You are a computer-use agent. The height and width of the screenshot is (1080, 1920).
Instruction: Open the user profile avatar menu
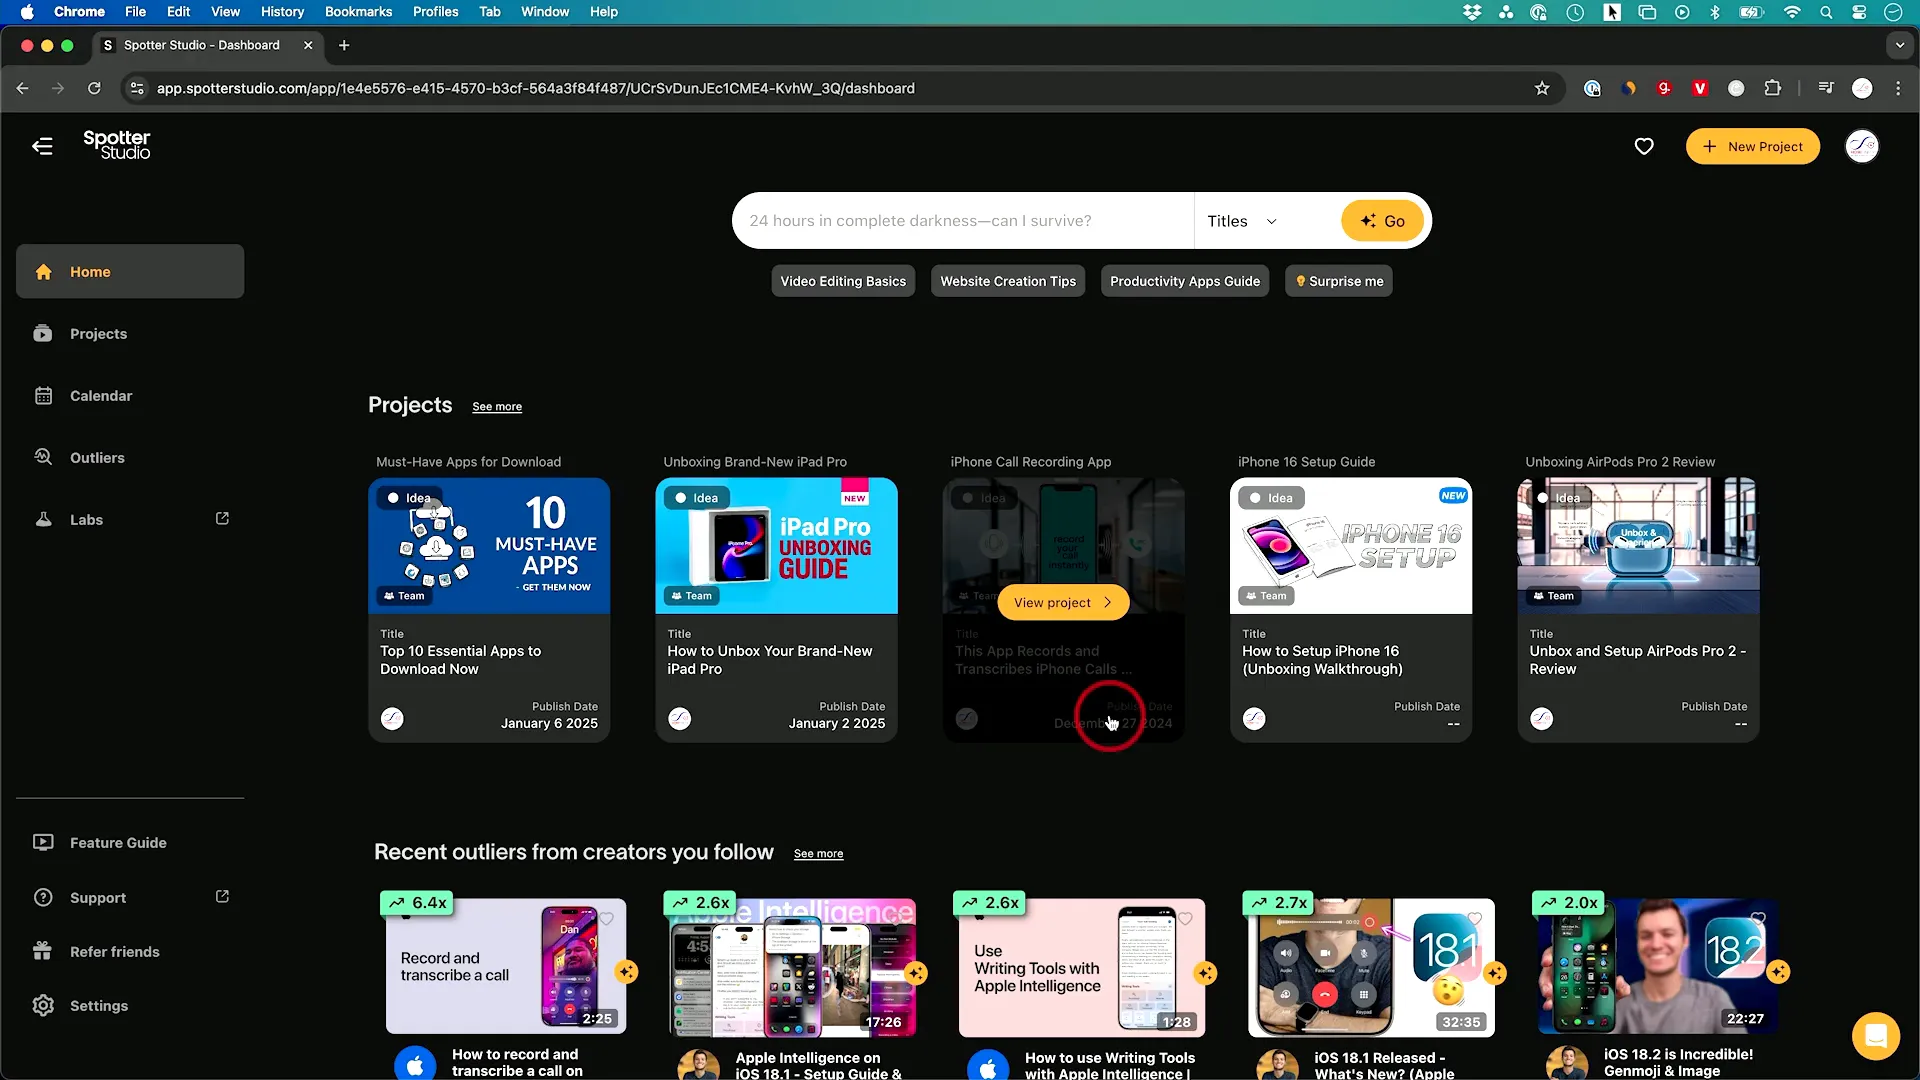[x=1862, y=146]
